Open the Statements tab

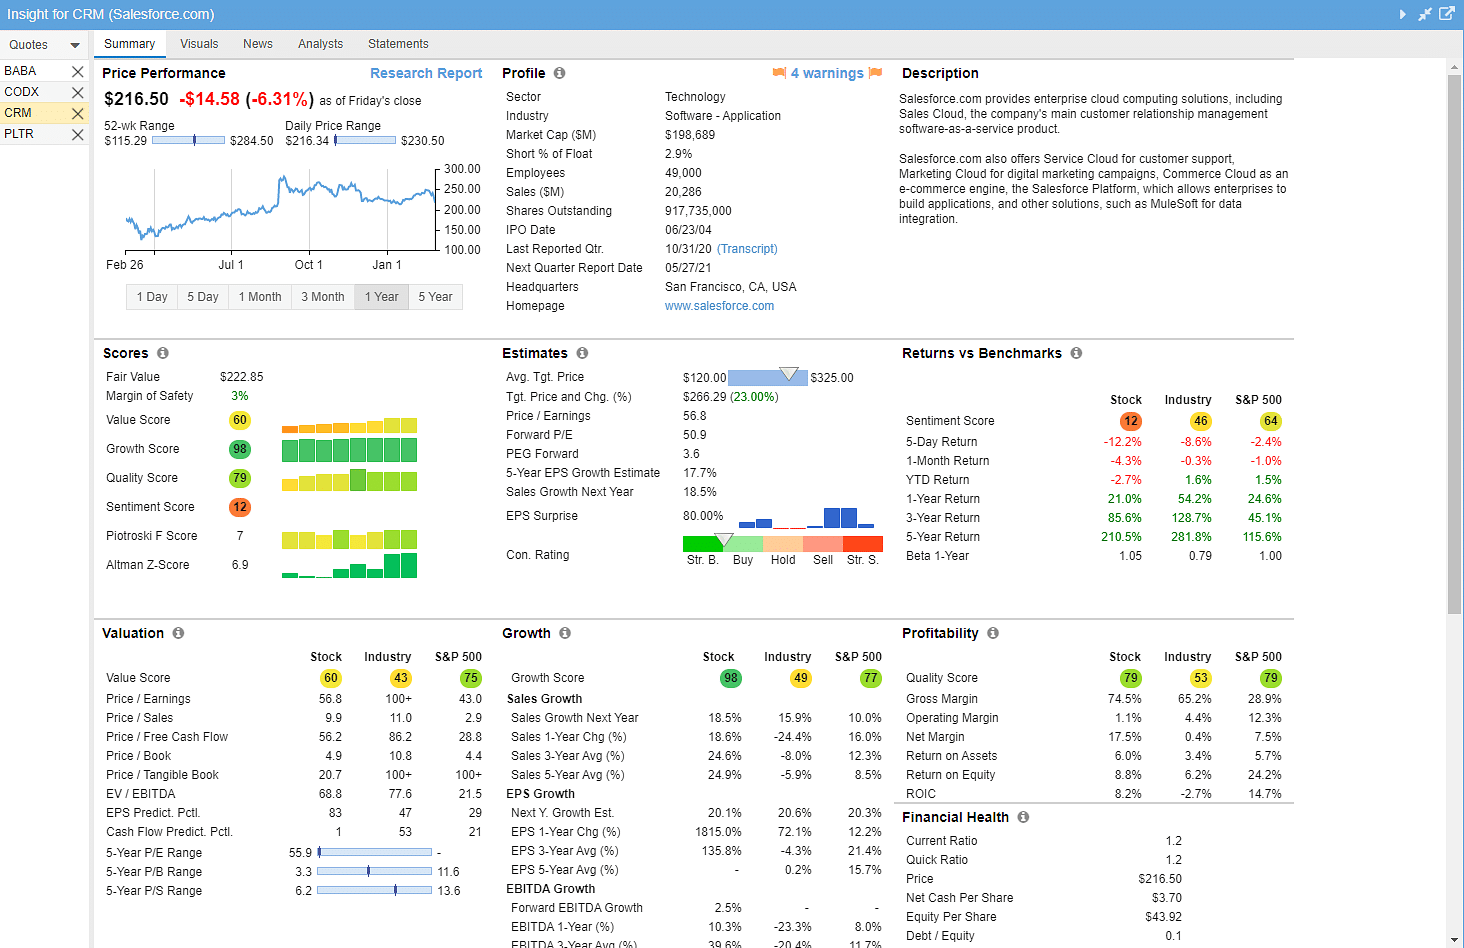[398, 44]
